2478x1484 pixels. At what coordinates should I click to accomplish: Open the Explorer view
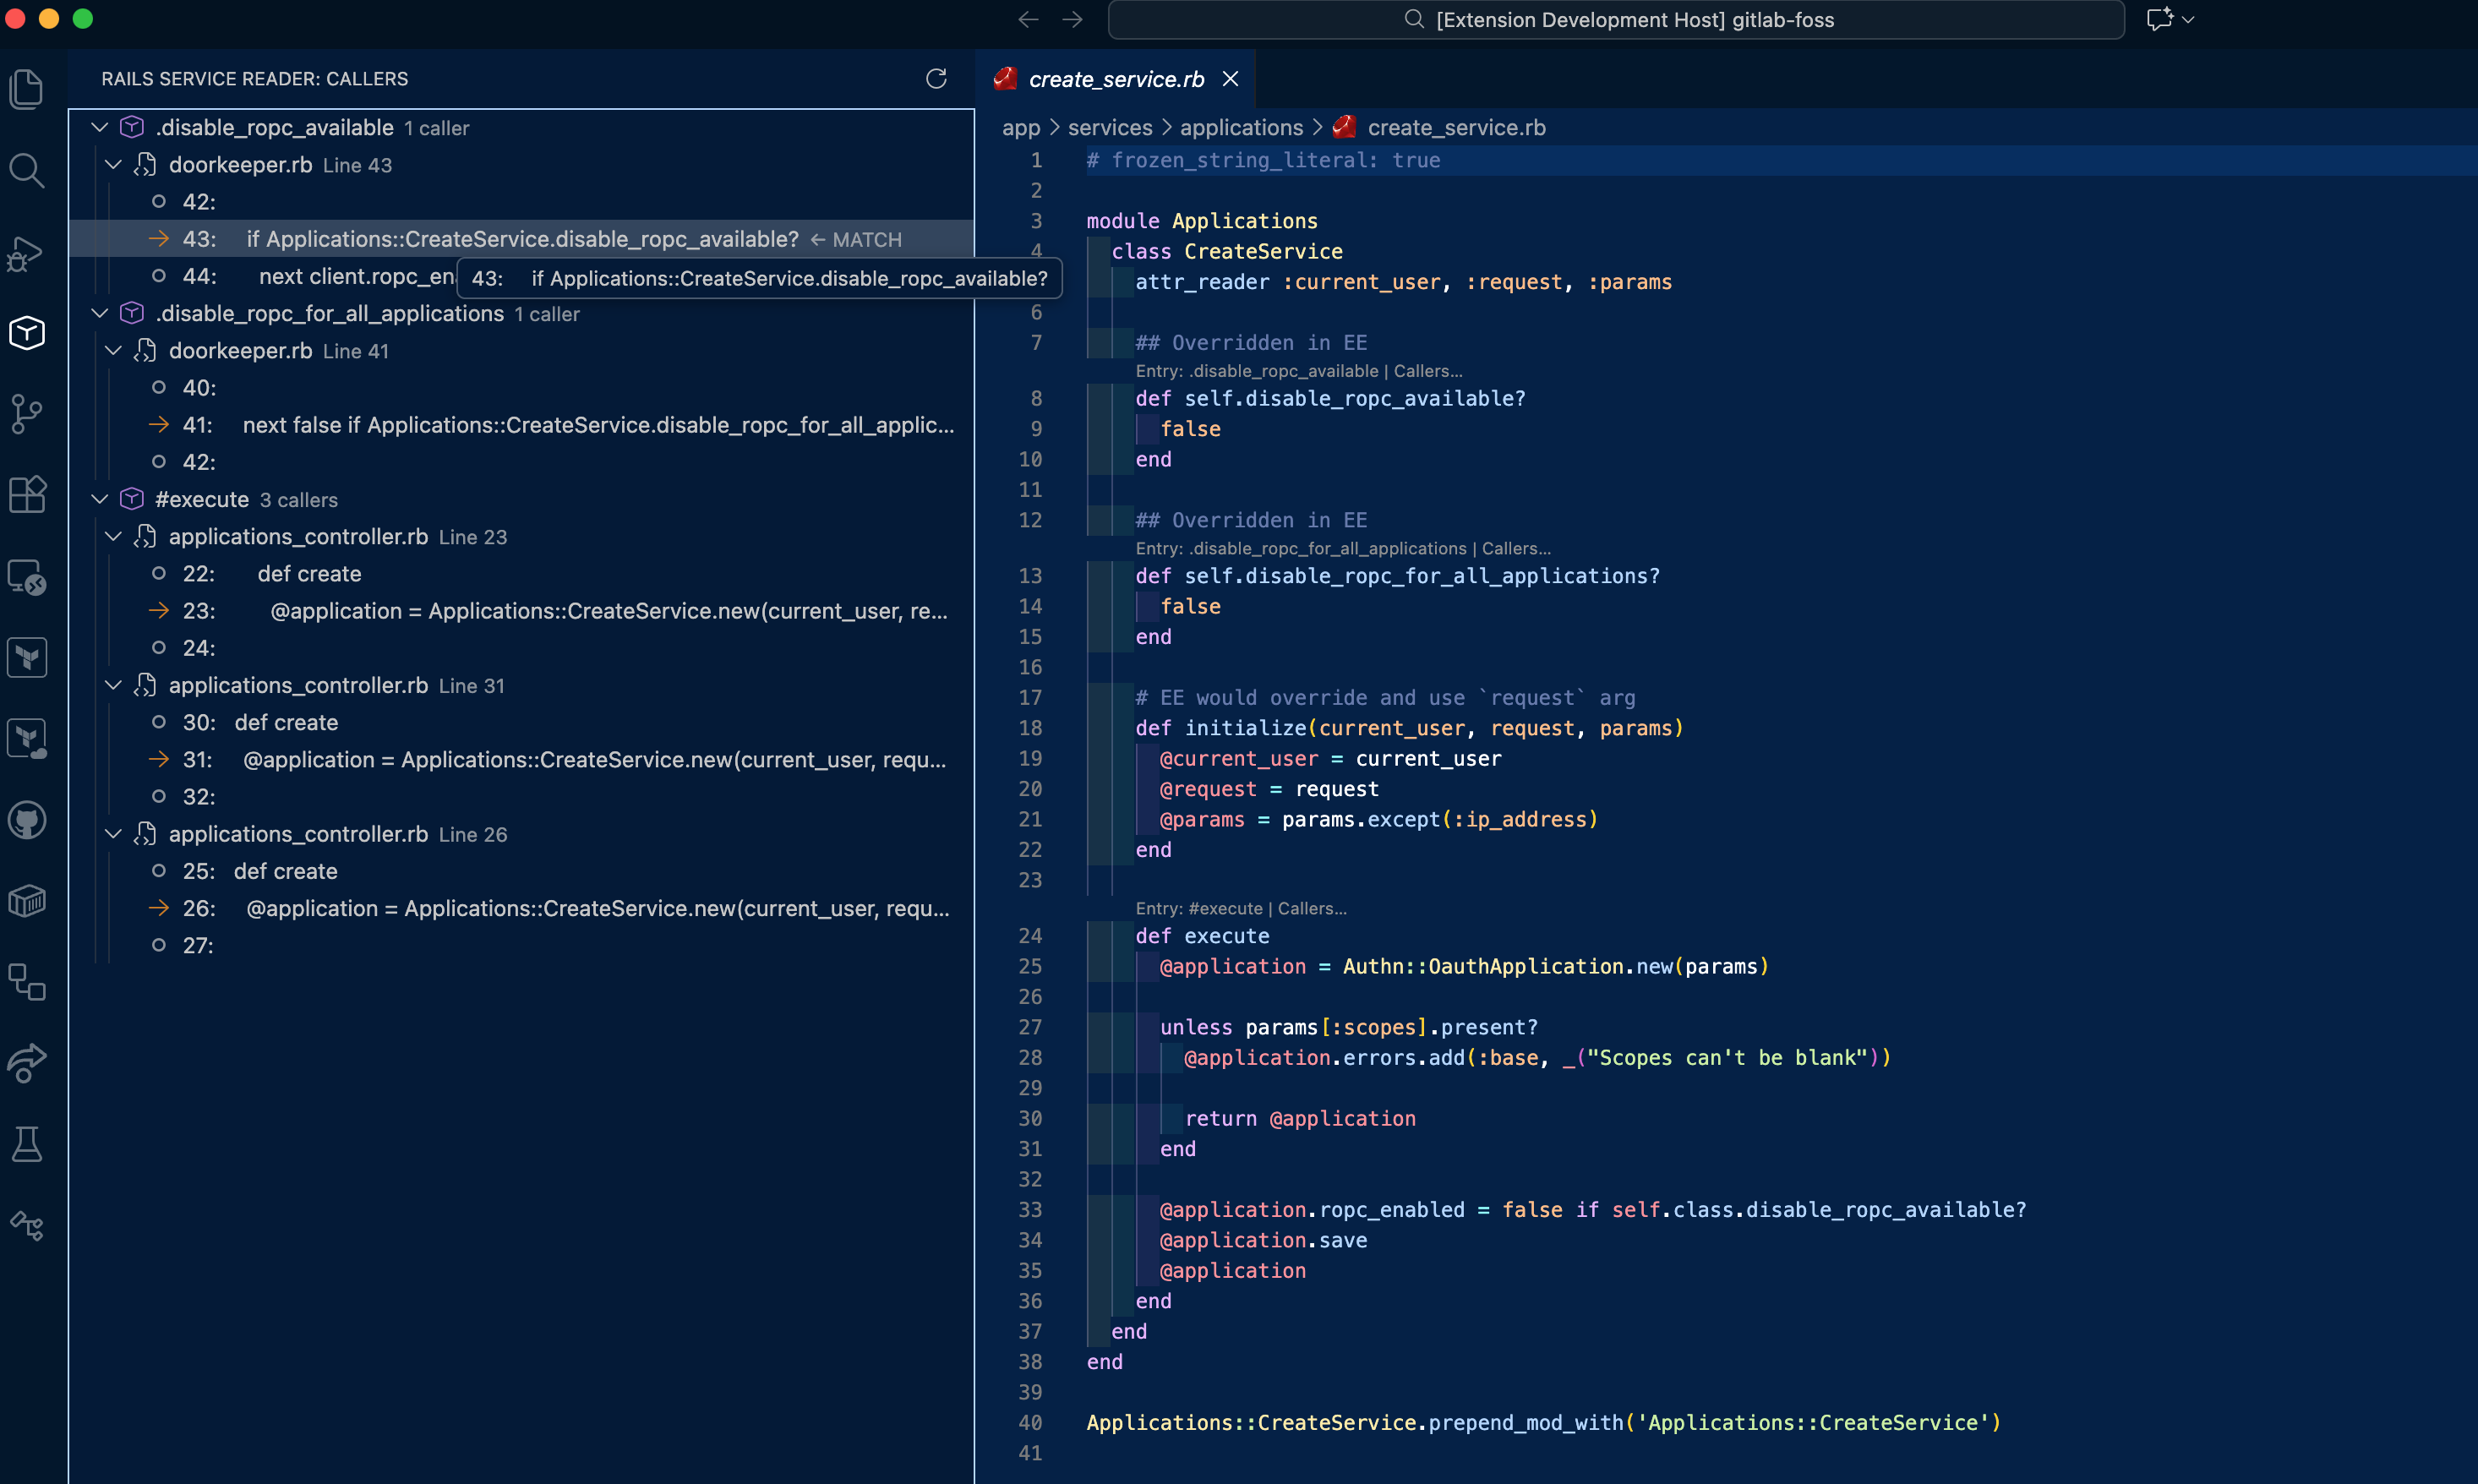27,88
